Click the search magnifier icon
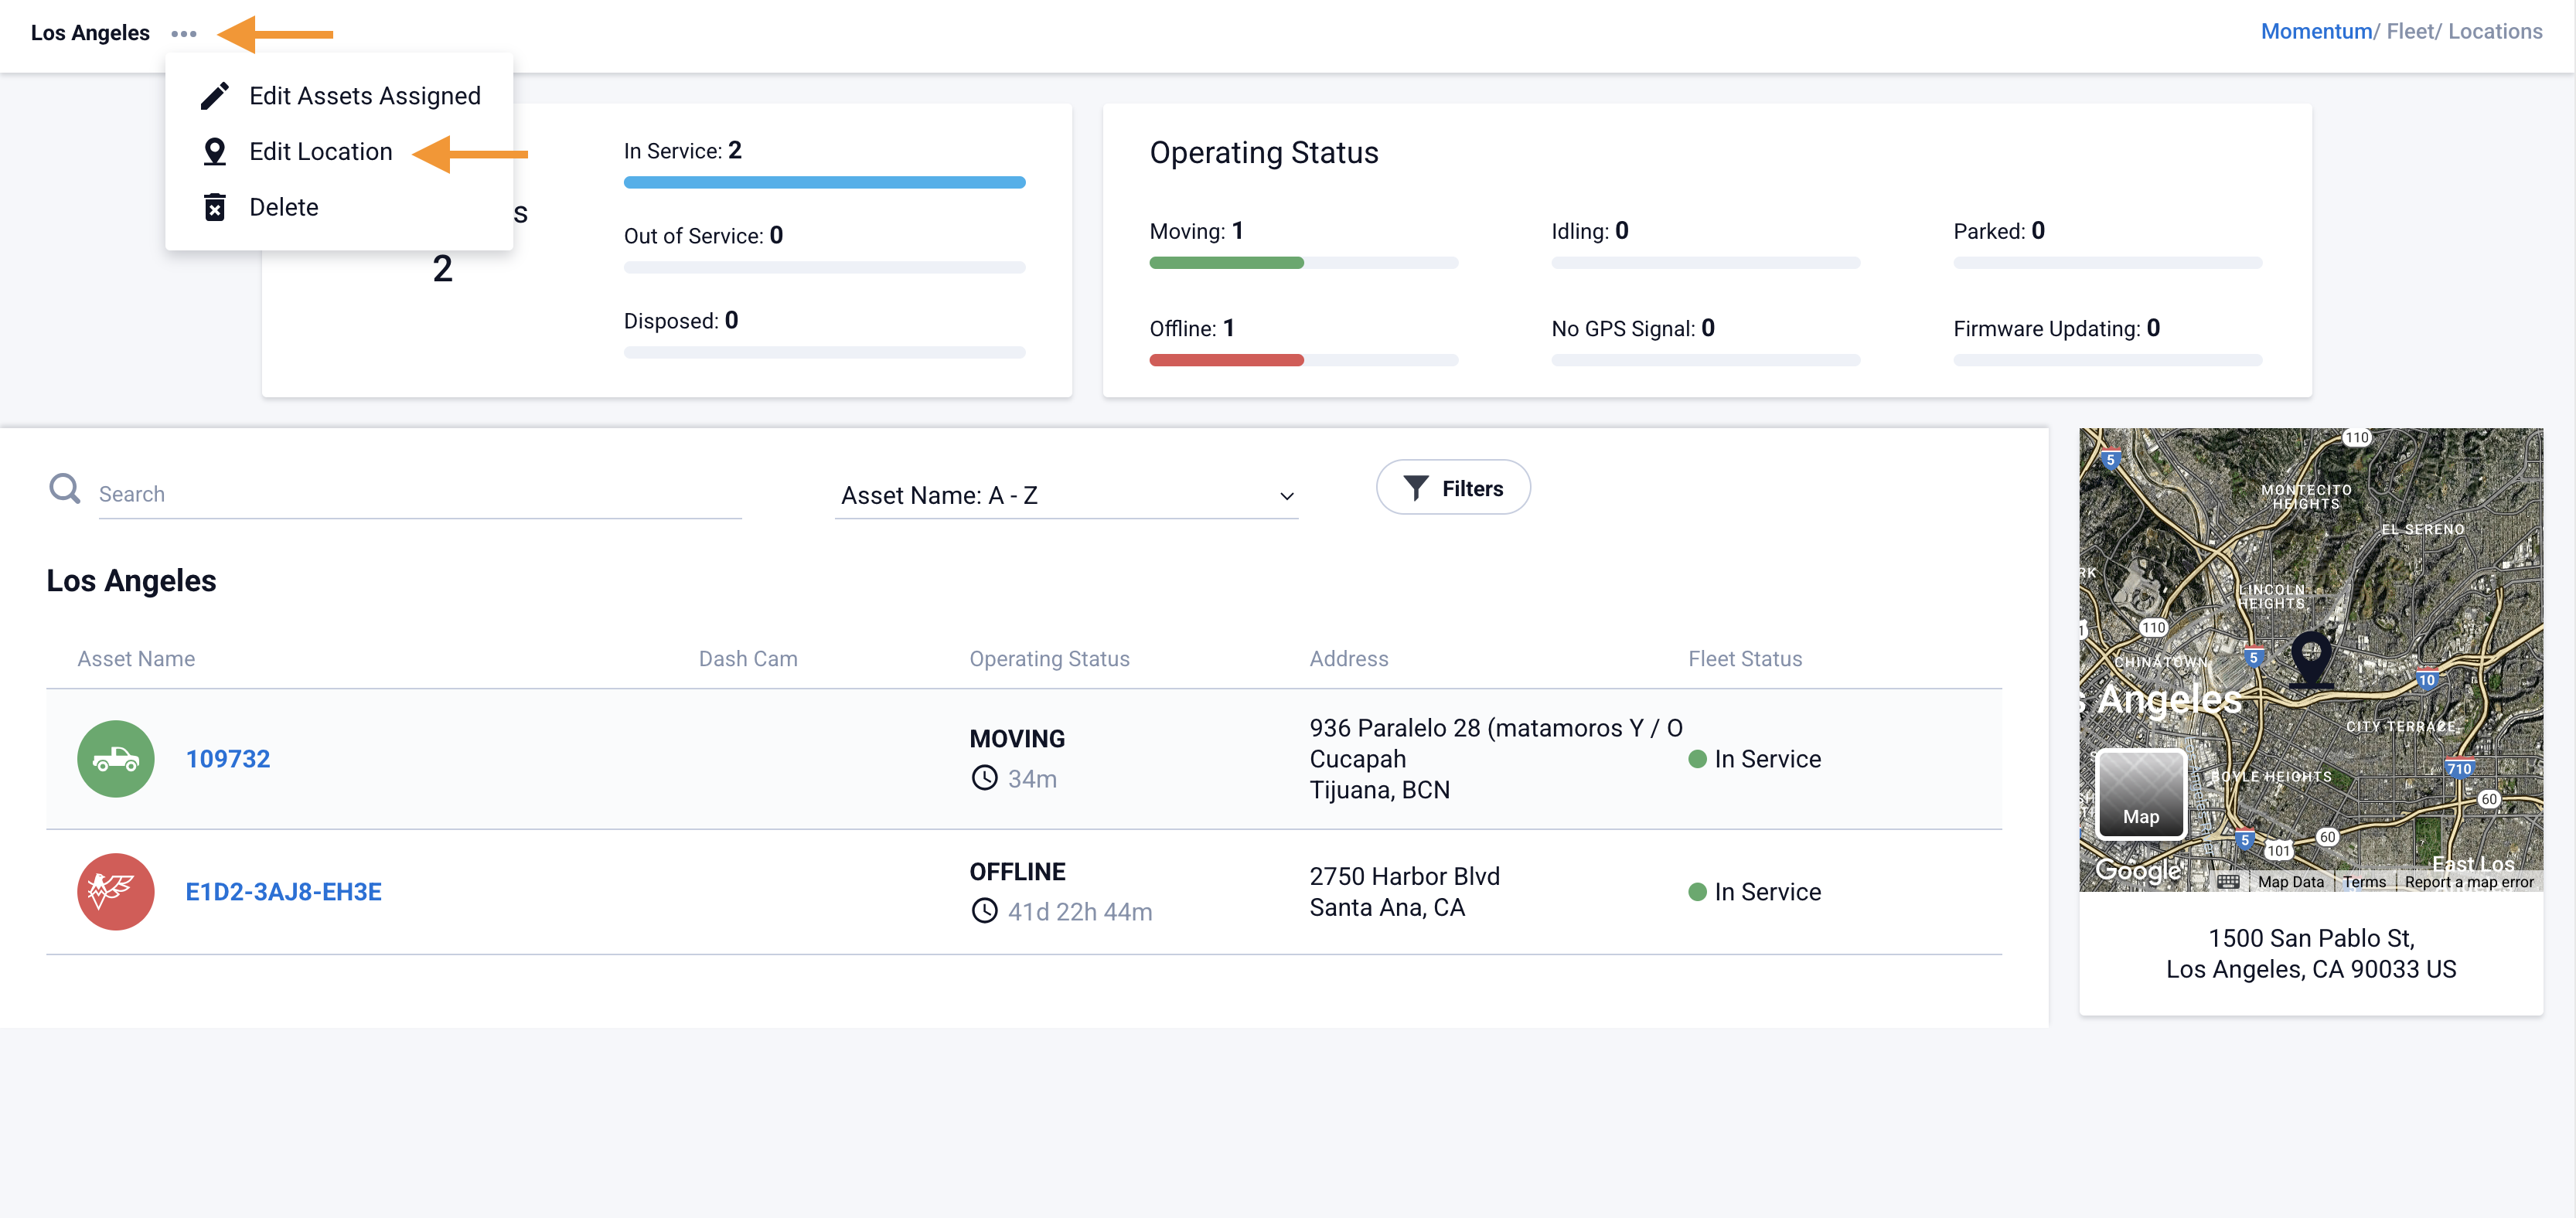This screenshot has width=2576, height=1218. pos(65,489)
